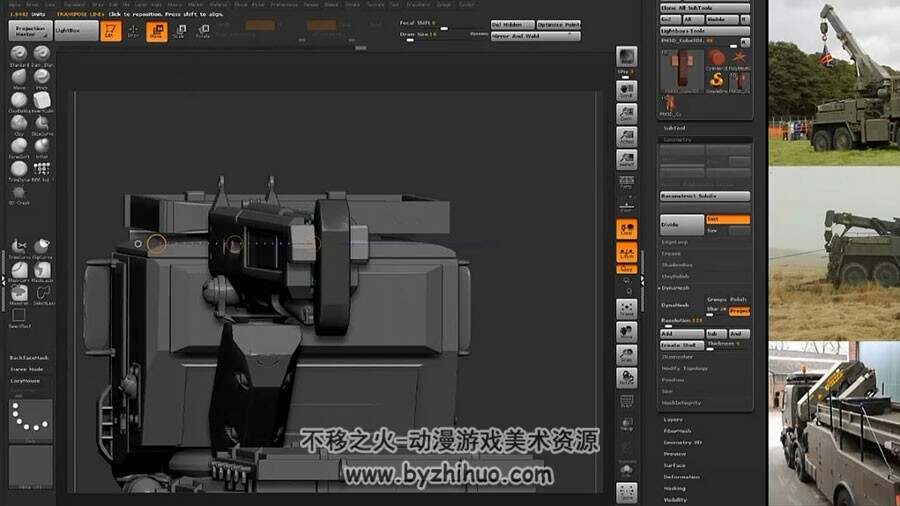900x506 pixels.
Task: Collapse the Geometry section header
Action: pos(677,139)
